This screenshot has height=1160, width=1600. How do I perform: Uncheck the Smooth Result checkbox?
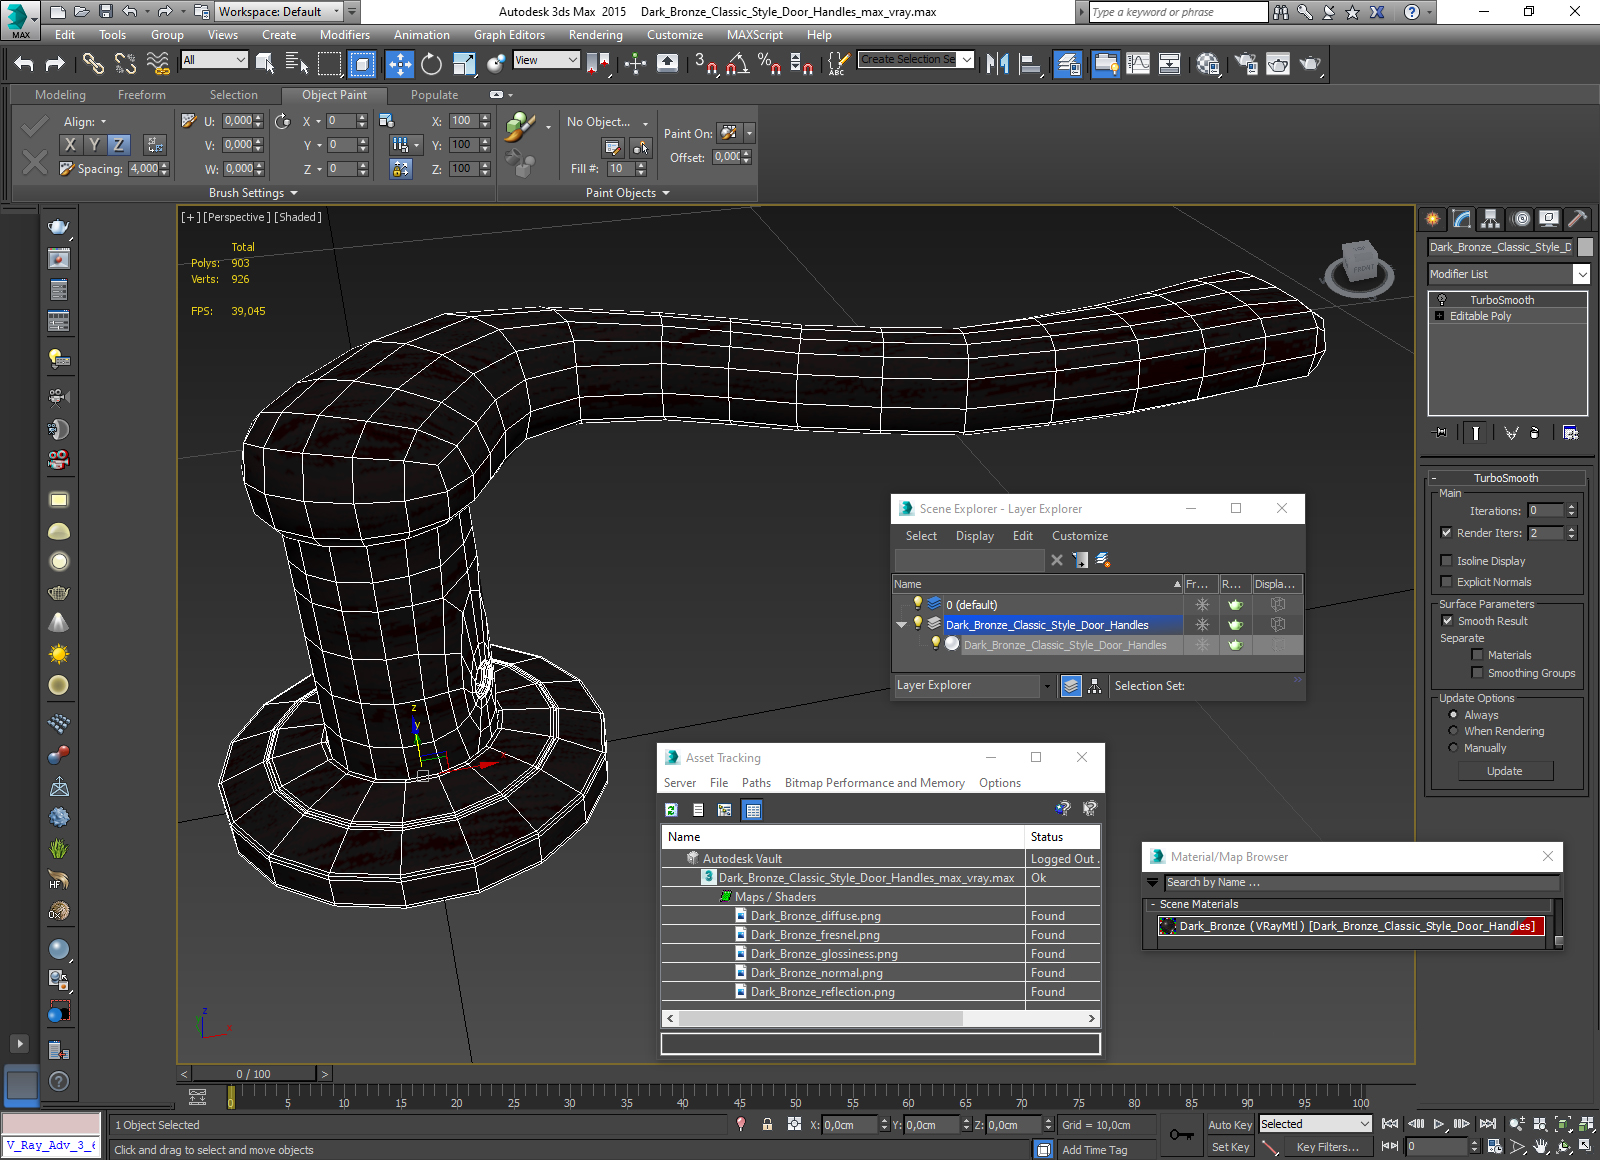(x=1447, y=621)
